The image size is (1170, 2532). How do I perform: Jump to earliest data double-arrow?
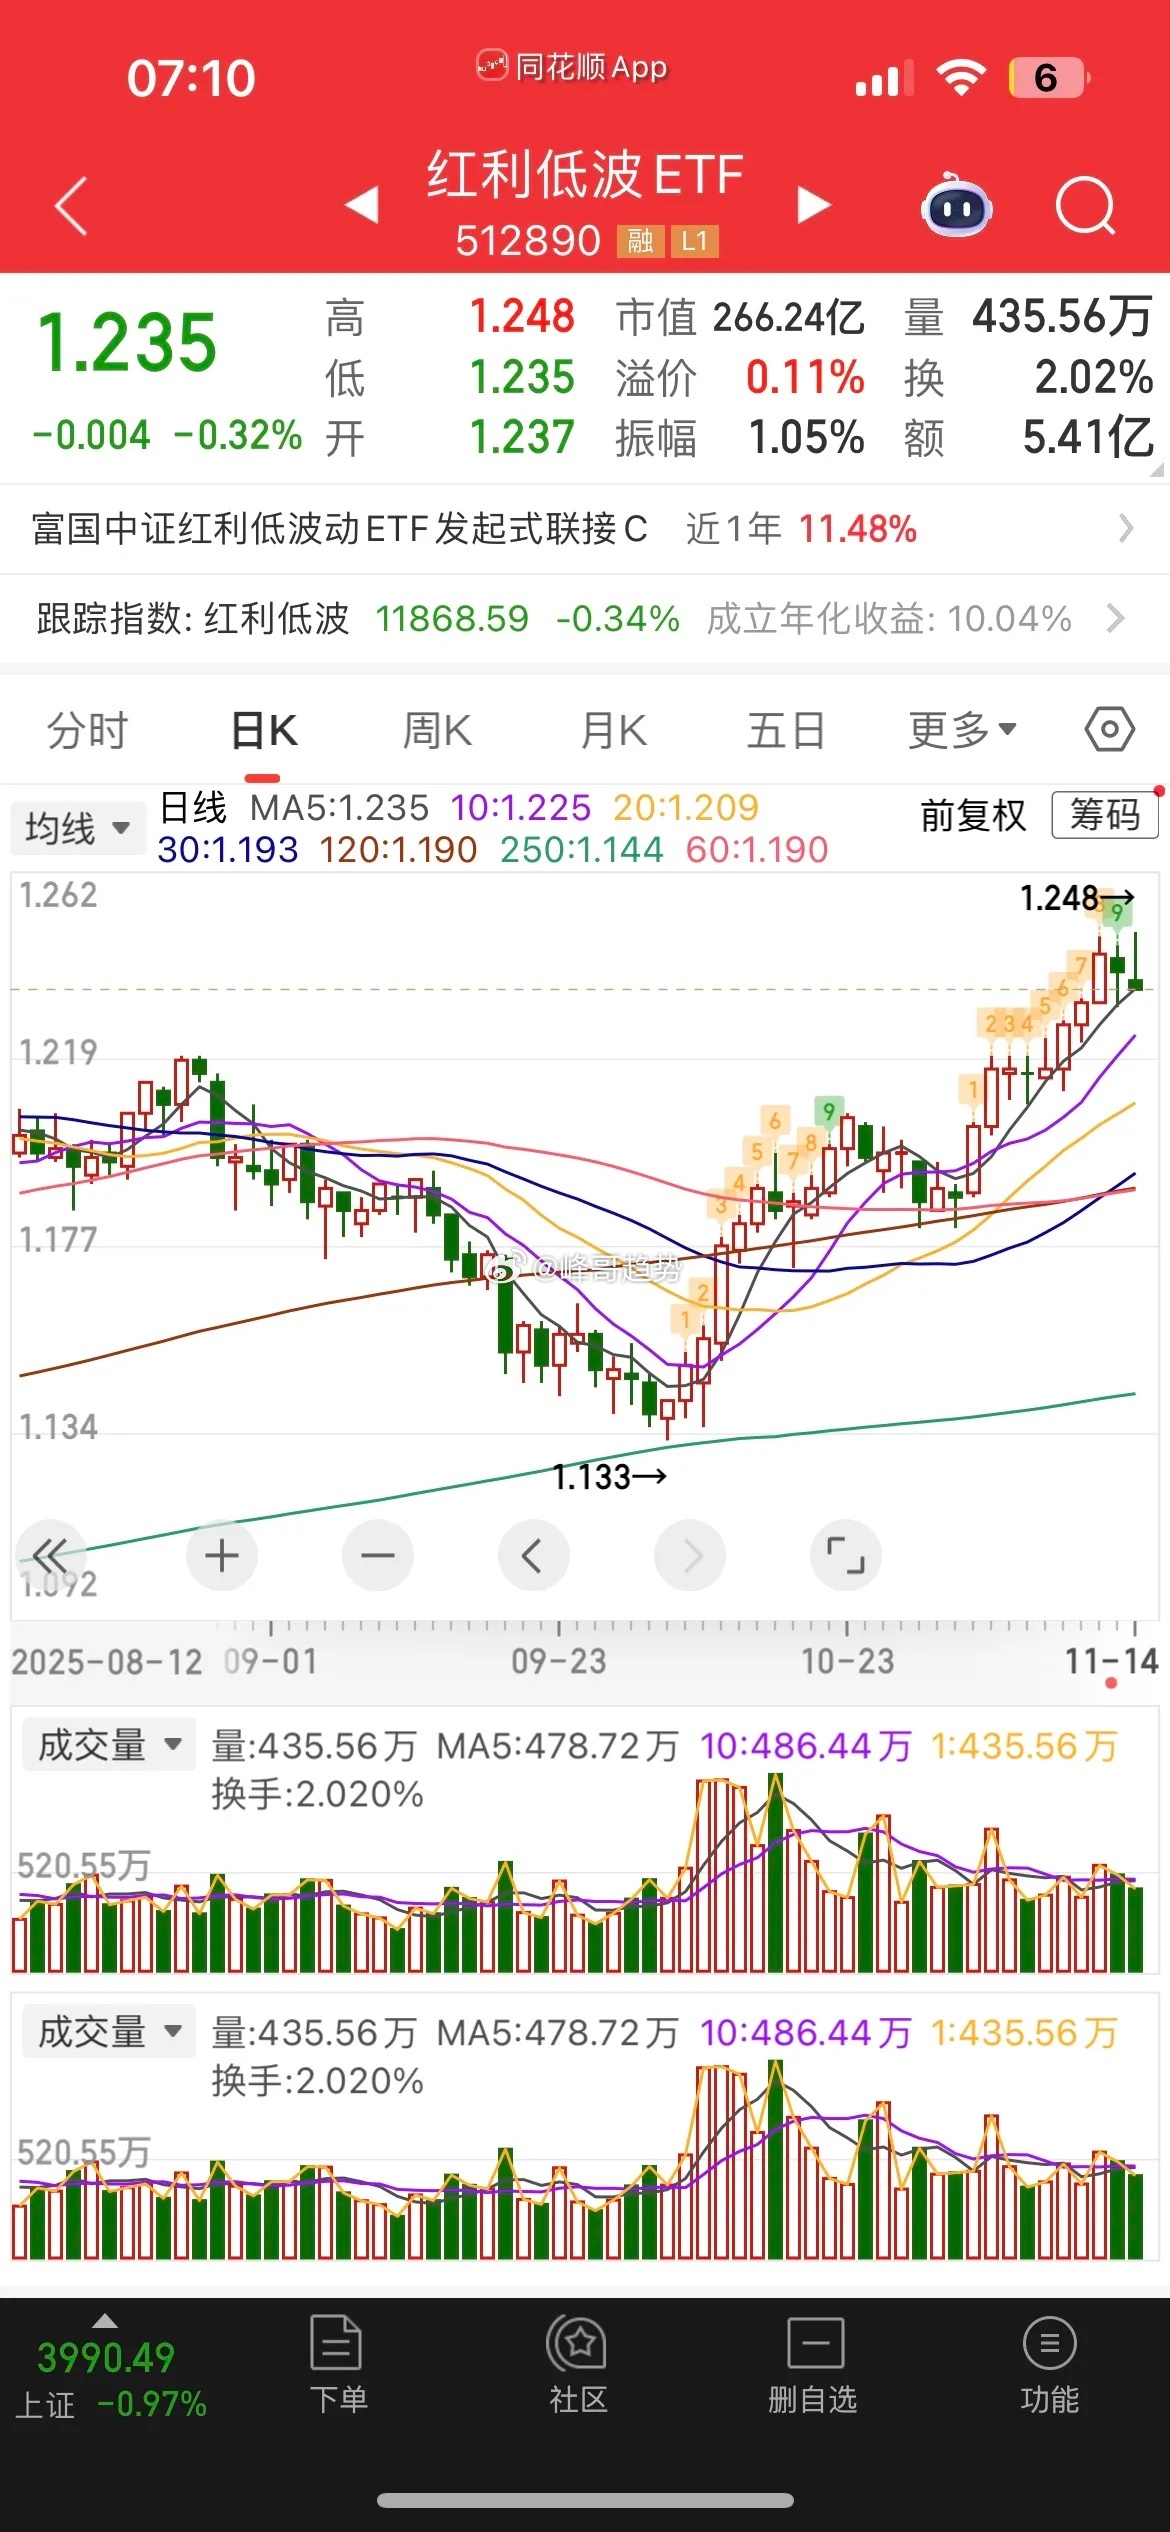pyautogui.click(x=52, y=1555)
